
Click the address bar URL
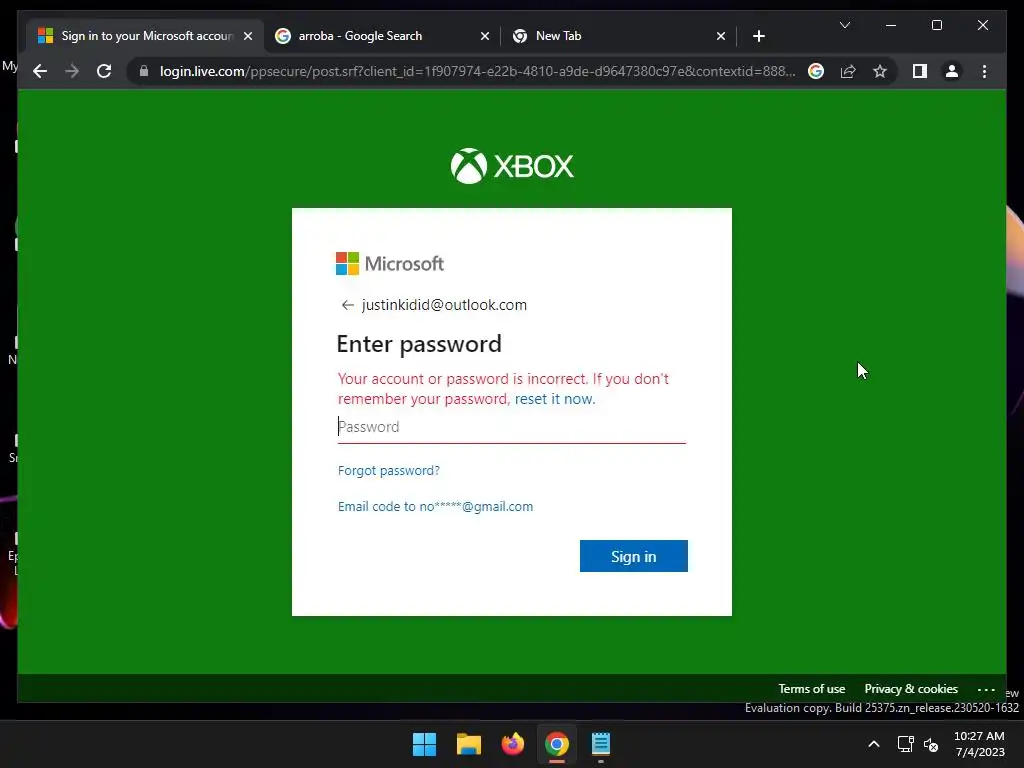point(477,71)
